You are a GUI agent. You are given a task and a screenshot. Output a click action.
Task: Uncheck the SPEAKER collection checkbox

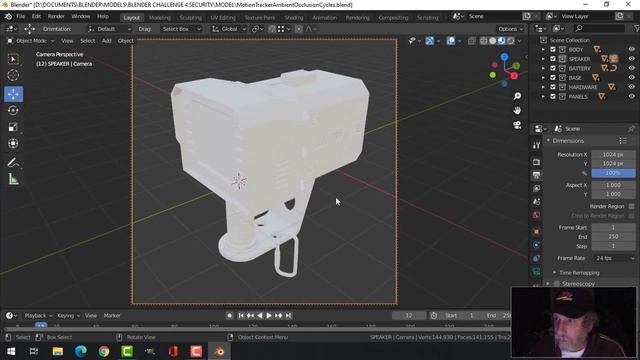(x=553, y=59)
